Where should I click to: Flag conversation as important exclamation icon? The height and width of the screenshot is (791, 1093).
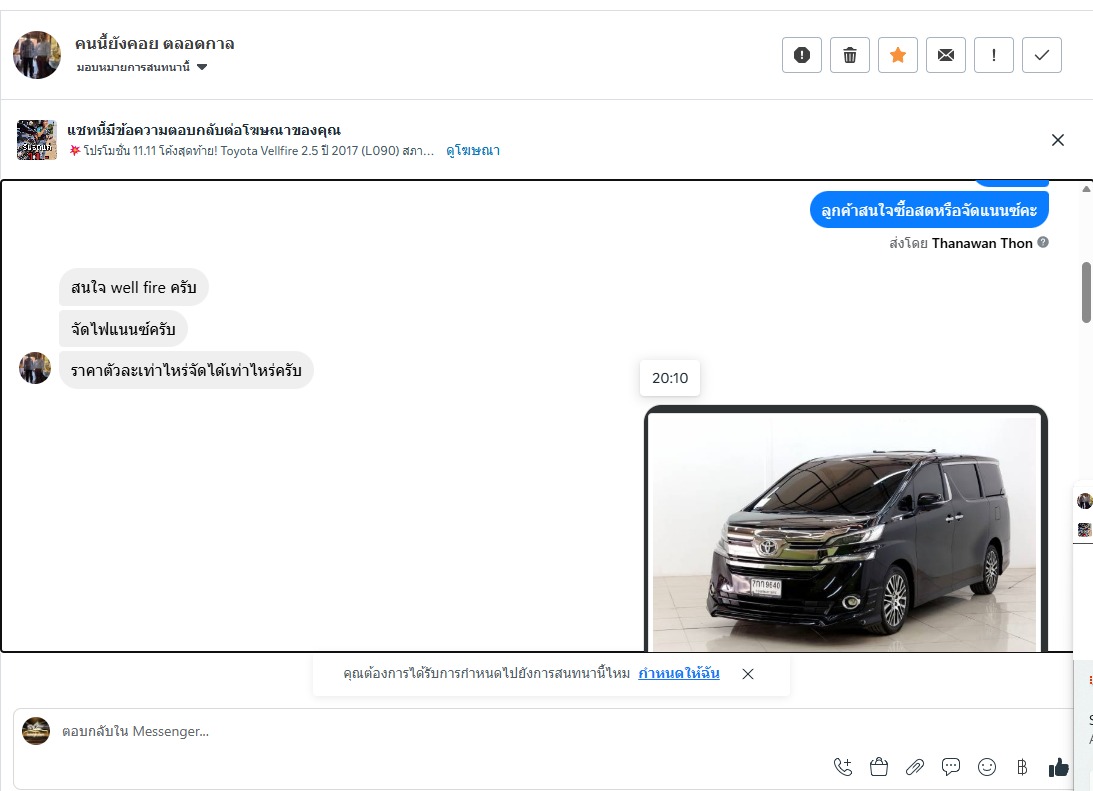tap(993, 55)
